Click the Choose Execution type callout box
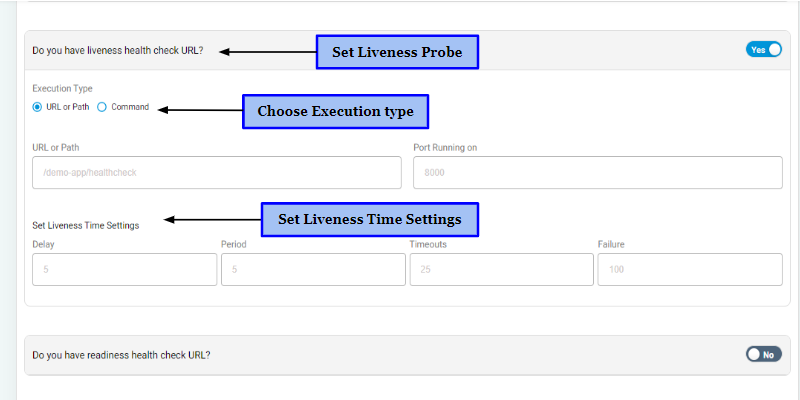Viewport: 800px width, 400px height. 335,111
